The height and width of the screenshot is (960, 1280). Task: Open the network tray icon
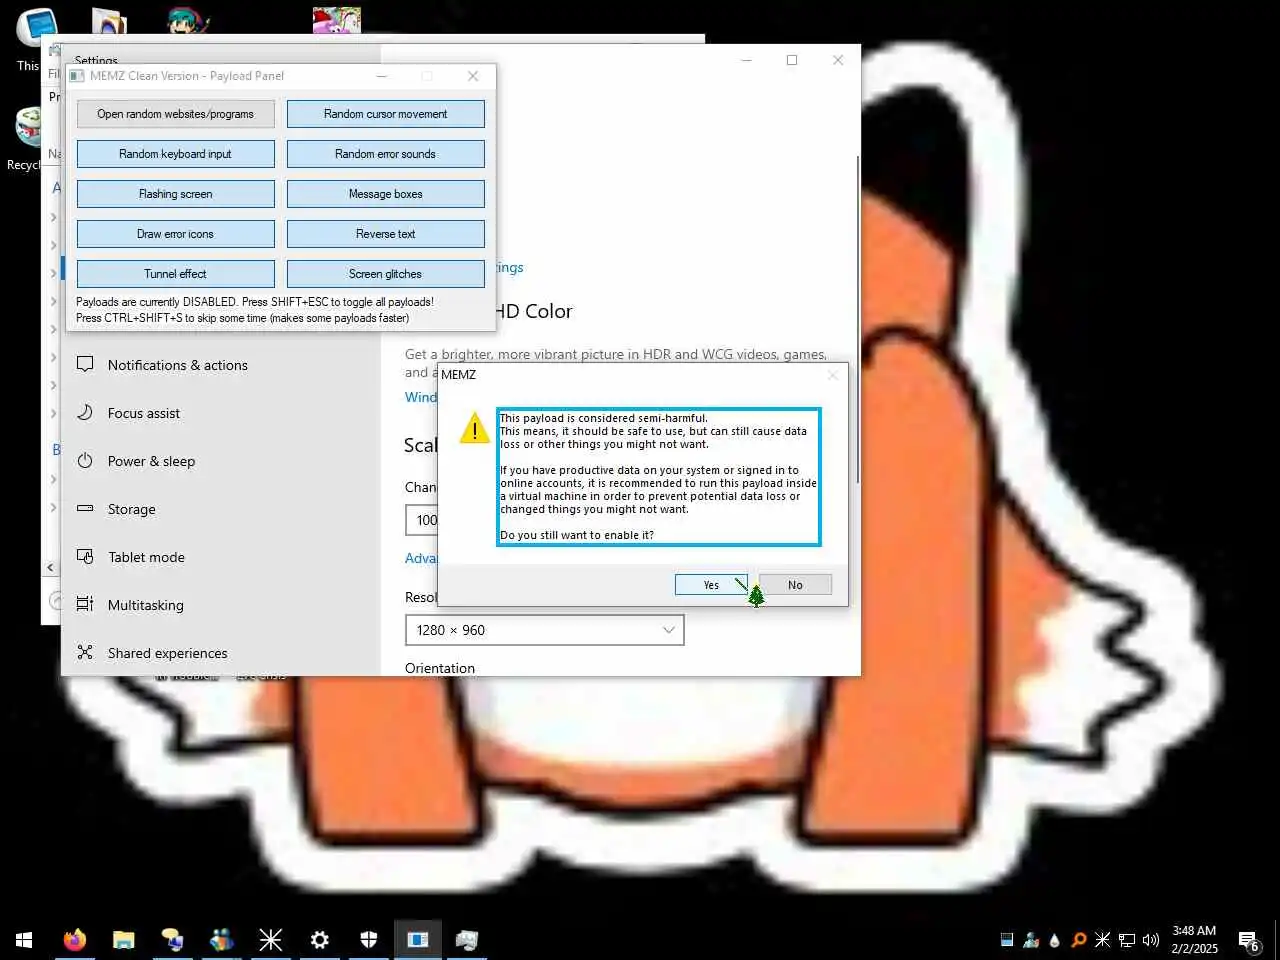pos(1127,940)
